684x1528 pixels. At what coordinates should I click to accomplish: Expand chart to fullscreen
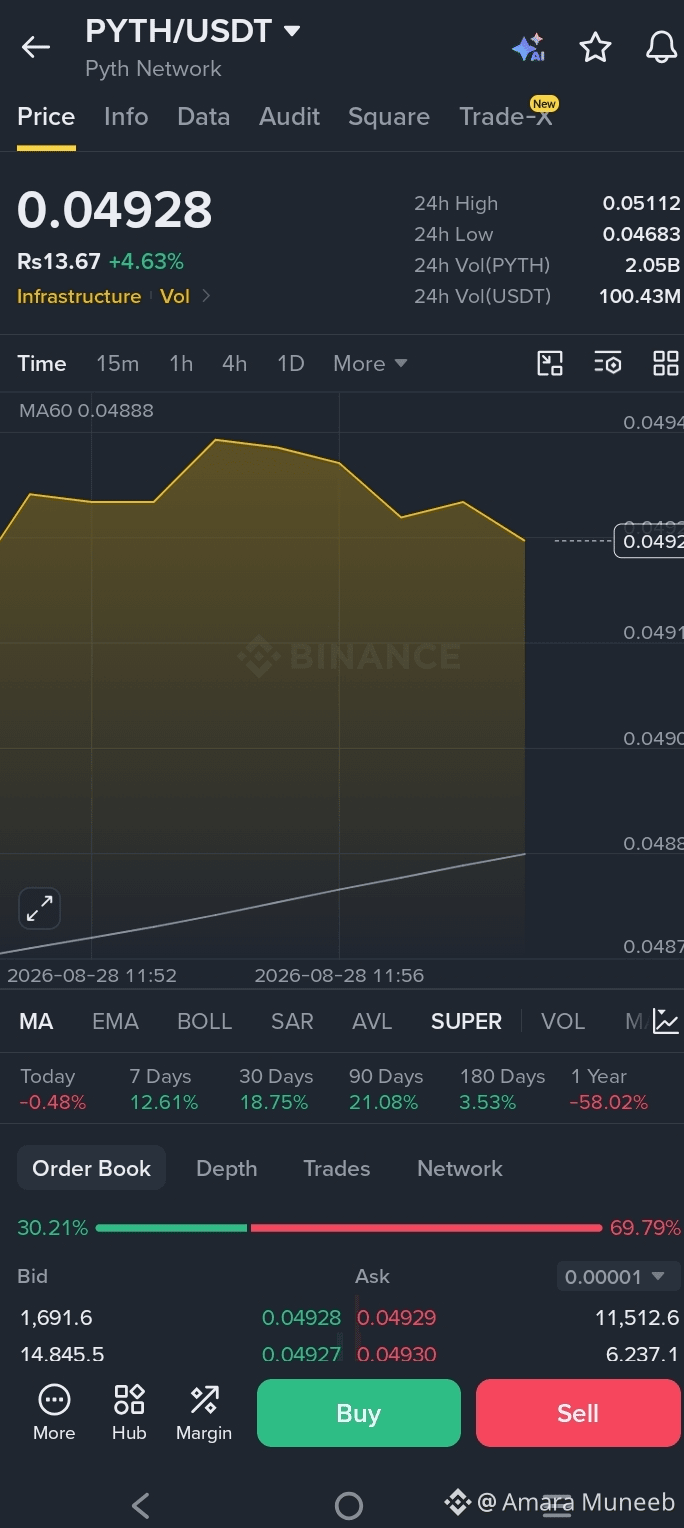tap(40, 908)
